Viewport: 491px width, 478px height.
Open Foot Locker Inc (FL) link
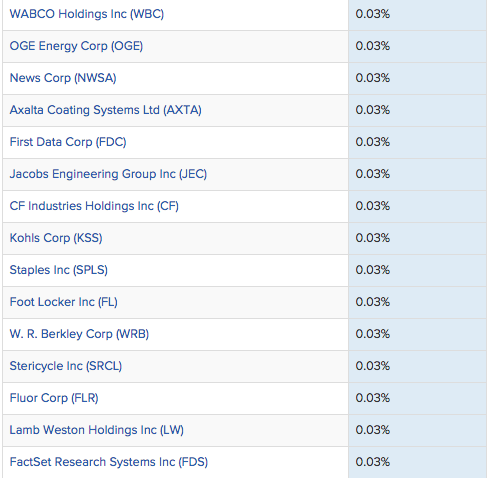tap(64, 302)
